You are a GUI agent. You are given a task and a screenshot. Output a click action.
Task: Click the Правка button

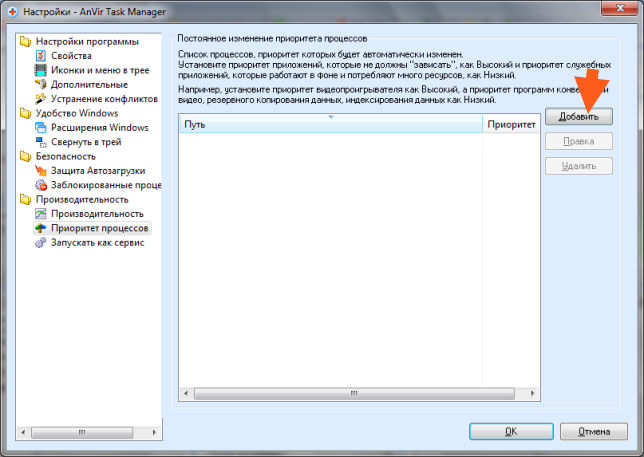click(x=579, y=141)
